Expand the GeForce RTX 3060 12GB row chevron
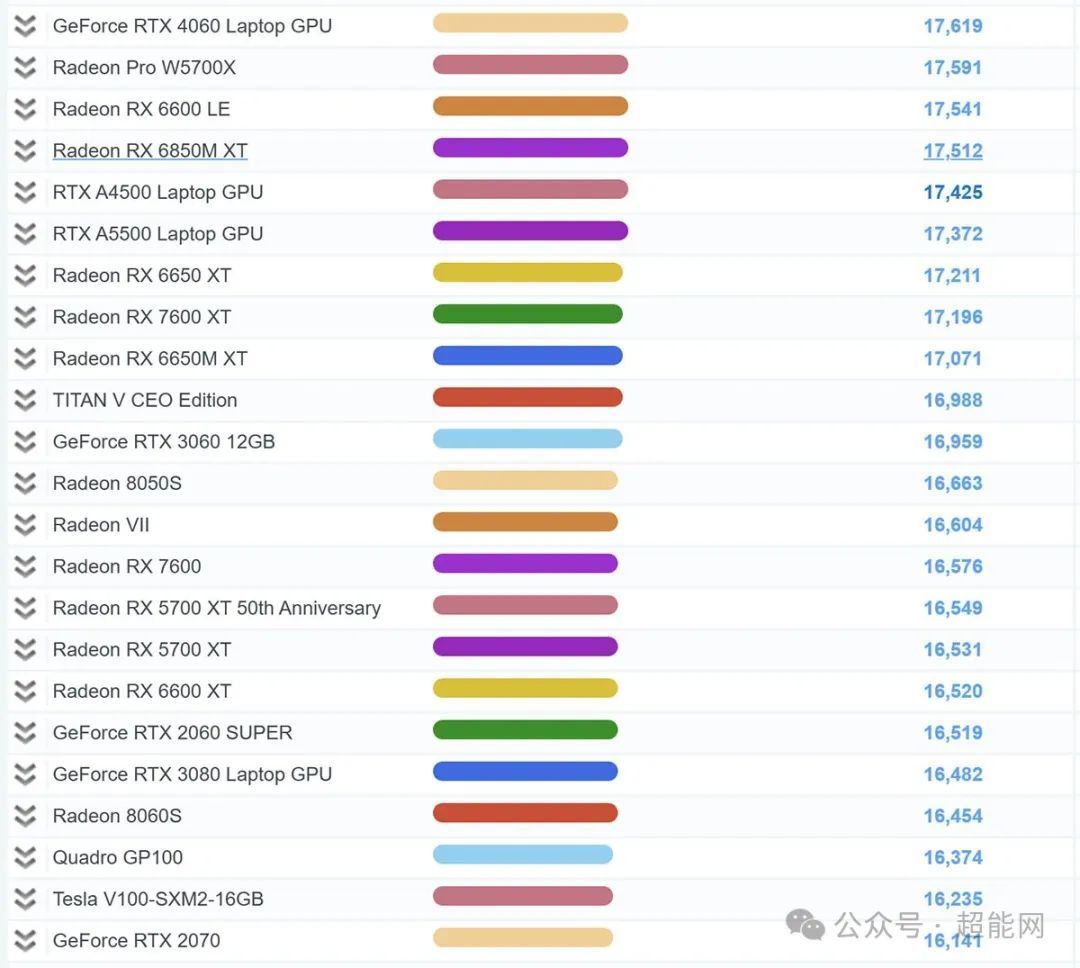The width and height of the screenshot is (1080, 968). pos(25,442)
